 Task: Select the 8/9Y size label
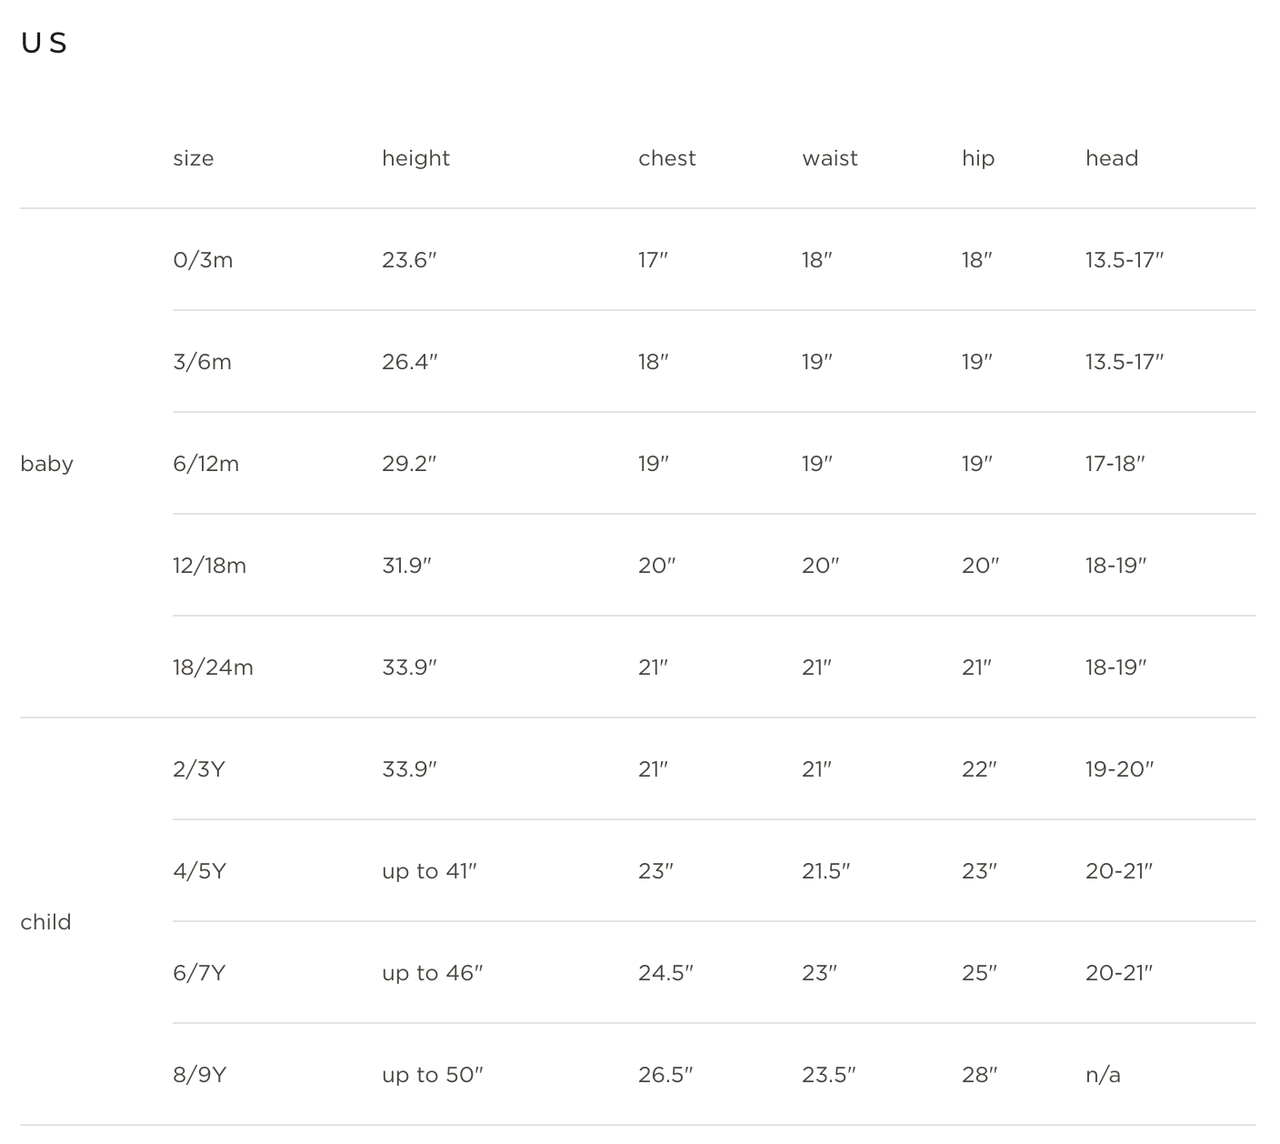(x=200, y=1075)
